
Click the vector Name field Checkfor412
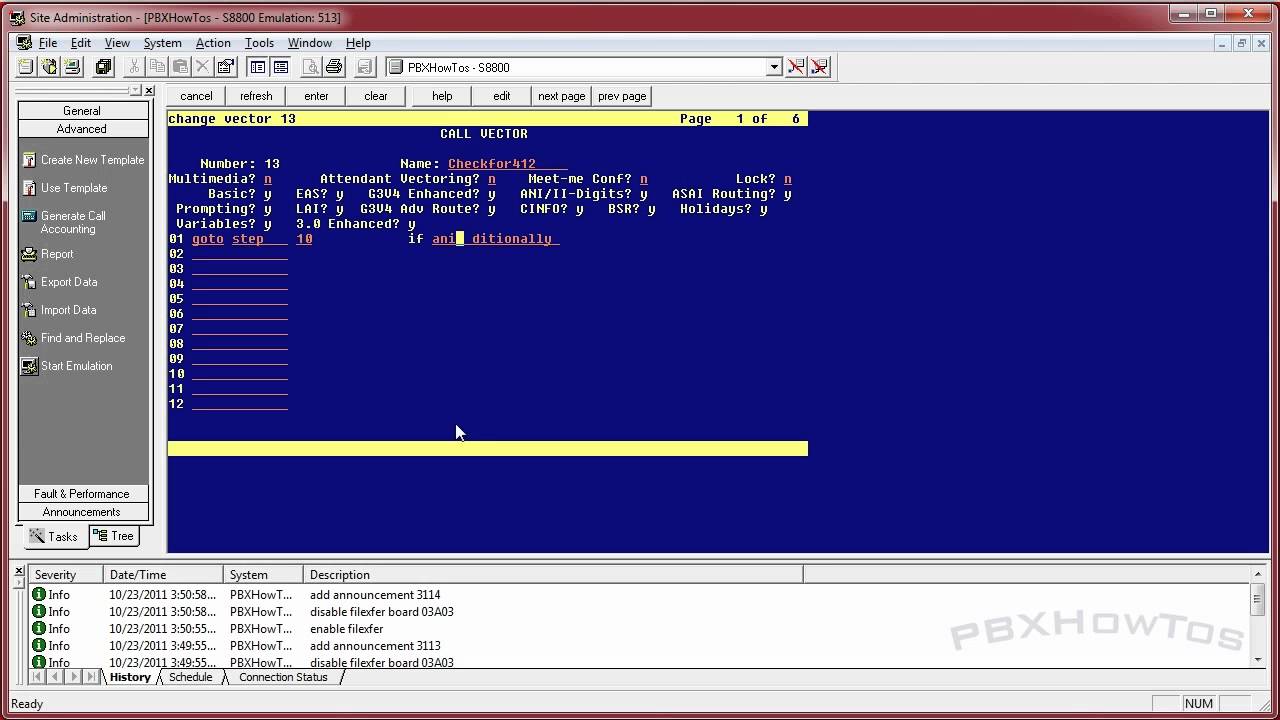508,164
